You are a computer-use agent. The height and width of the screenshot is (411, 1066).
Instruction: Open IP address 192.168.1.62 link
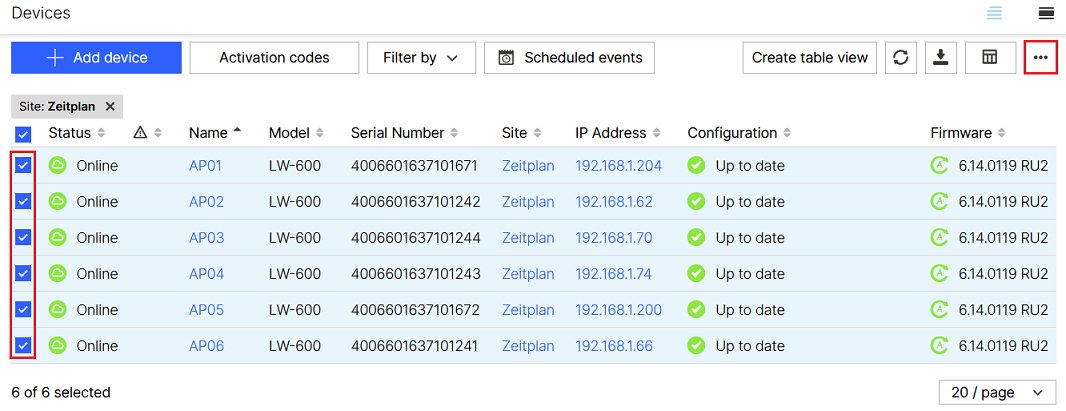coord(613,202)
